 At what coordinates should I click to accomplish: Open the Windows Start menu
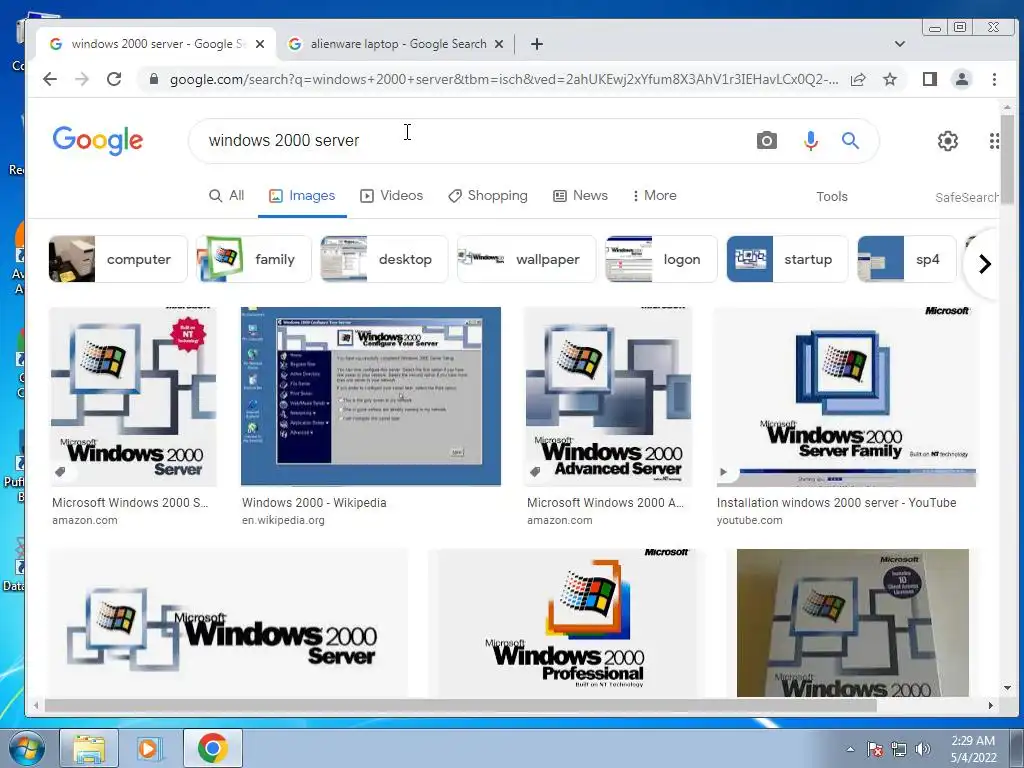[x=26, y=748]
